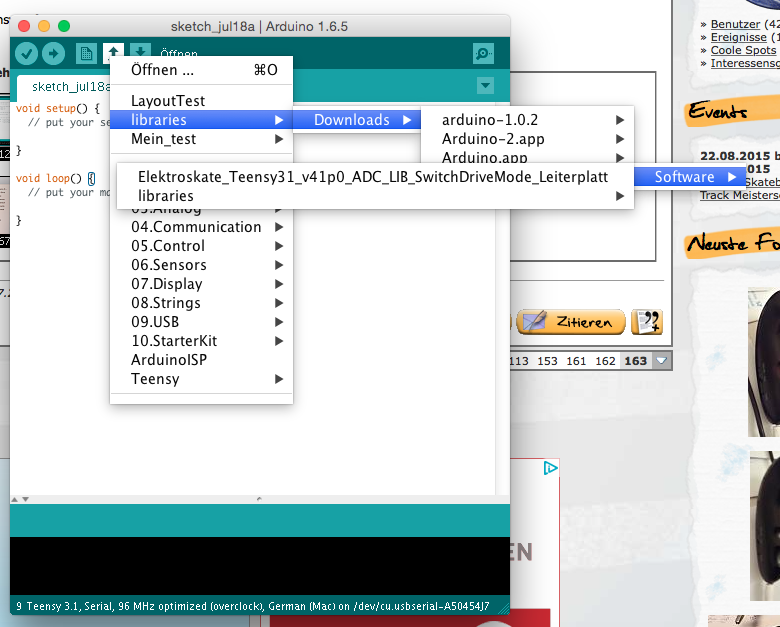Click the 'void loop()' code line
Viewport: 780px width, 627px height.
[55, 178]
